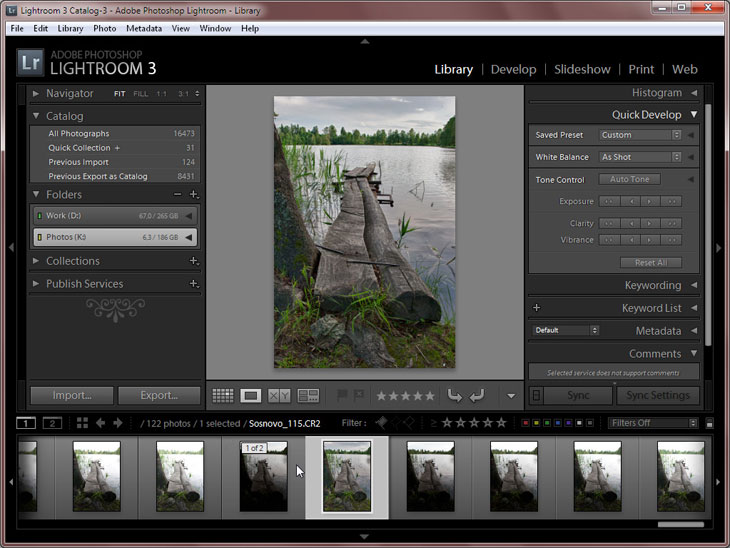Screen dimensions: 730x548
Task: Rotate photo counter-clockwise
Action: [455, 396]
